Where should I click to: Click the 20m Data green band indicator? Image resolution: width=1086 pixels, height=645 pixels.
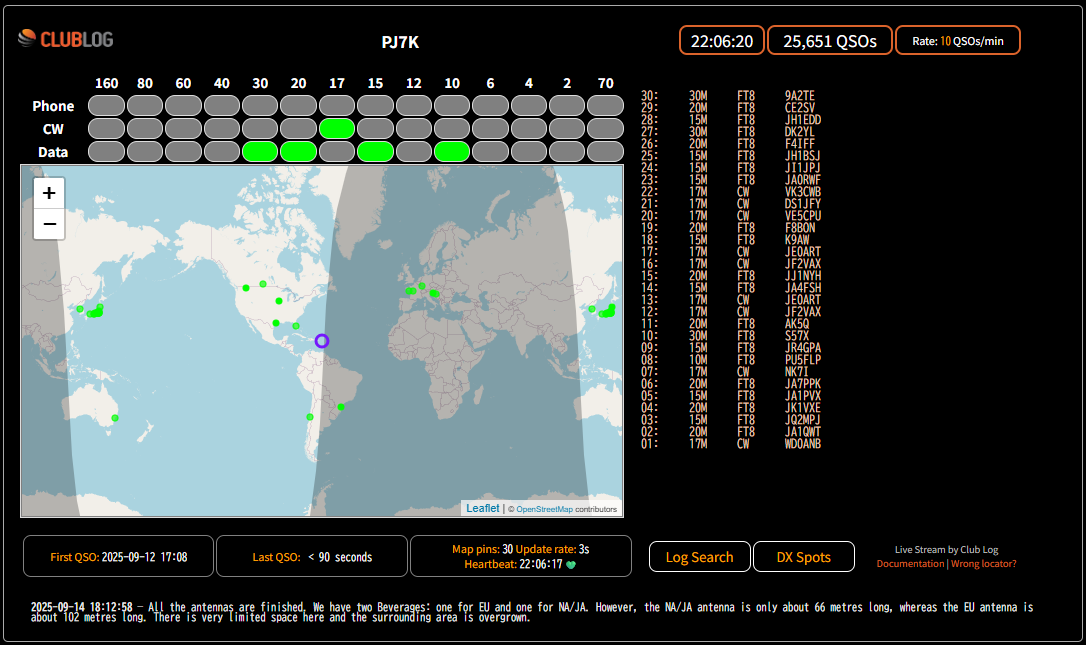click(298, 151)
